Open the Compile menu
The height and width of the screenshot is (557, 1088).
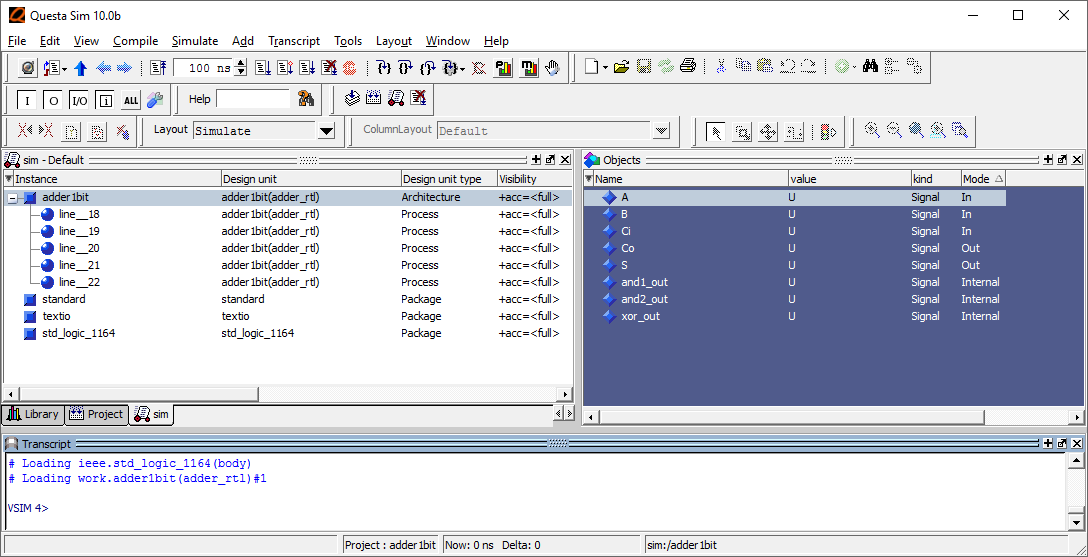pyautogui.click(x=135, y=41)
